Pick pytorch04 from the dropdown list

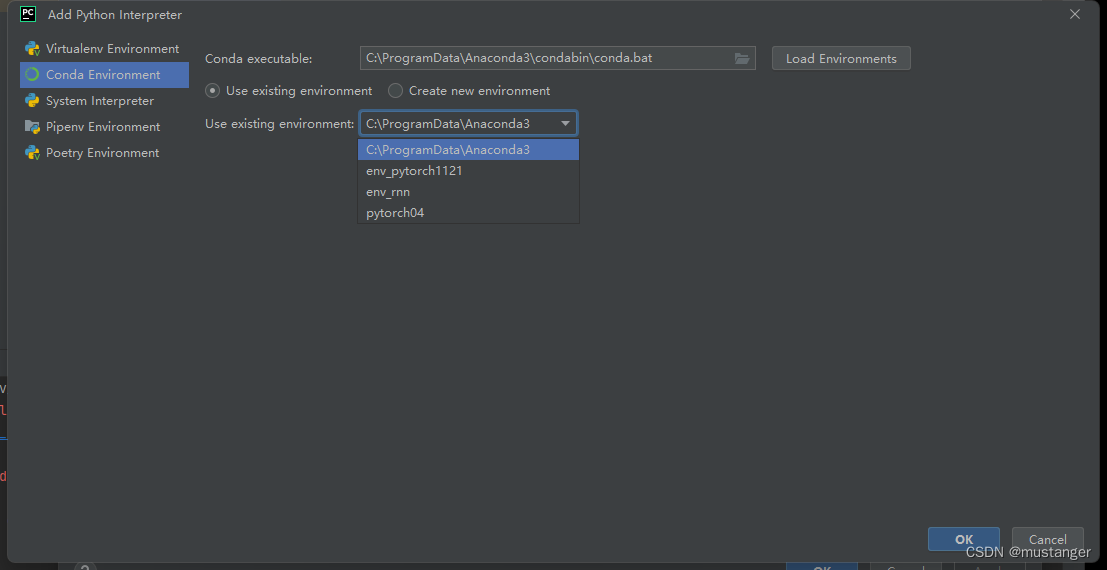click(468, 213)
